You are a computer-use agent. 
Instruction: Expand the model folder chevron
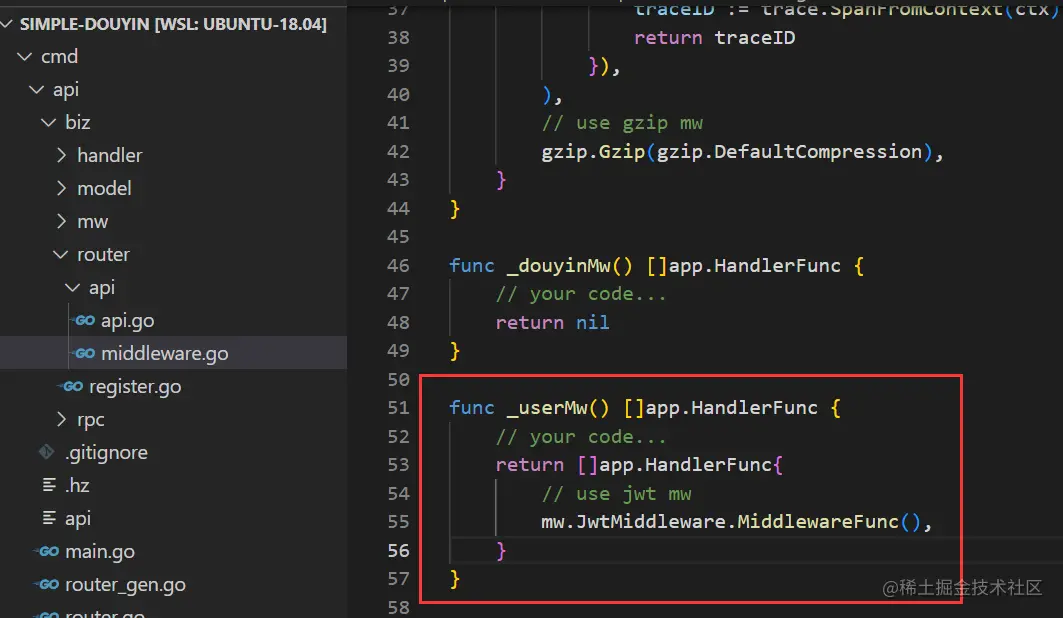62,188
